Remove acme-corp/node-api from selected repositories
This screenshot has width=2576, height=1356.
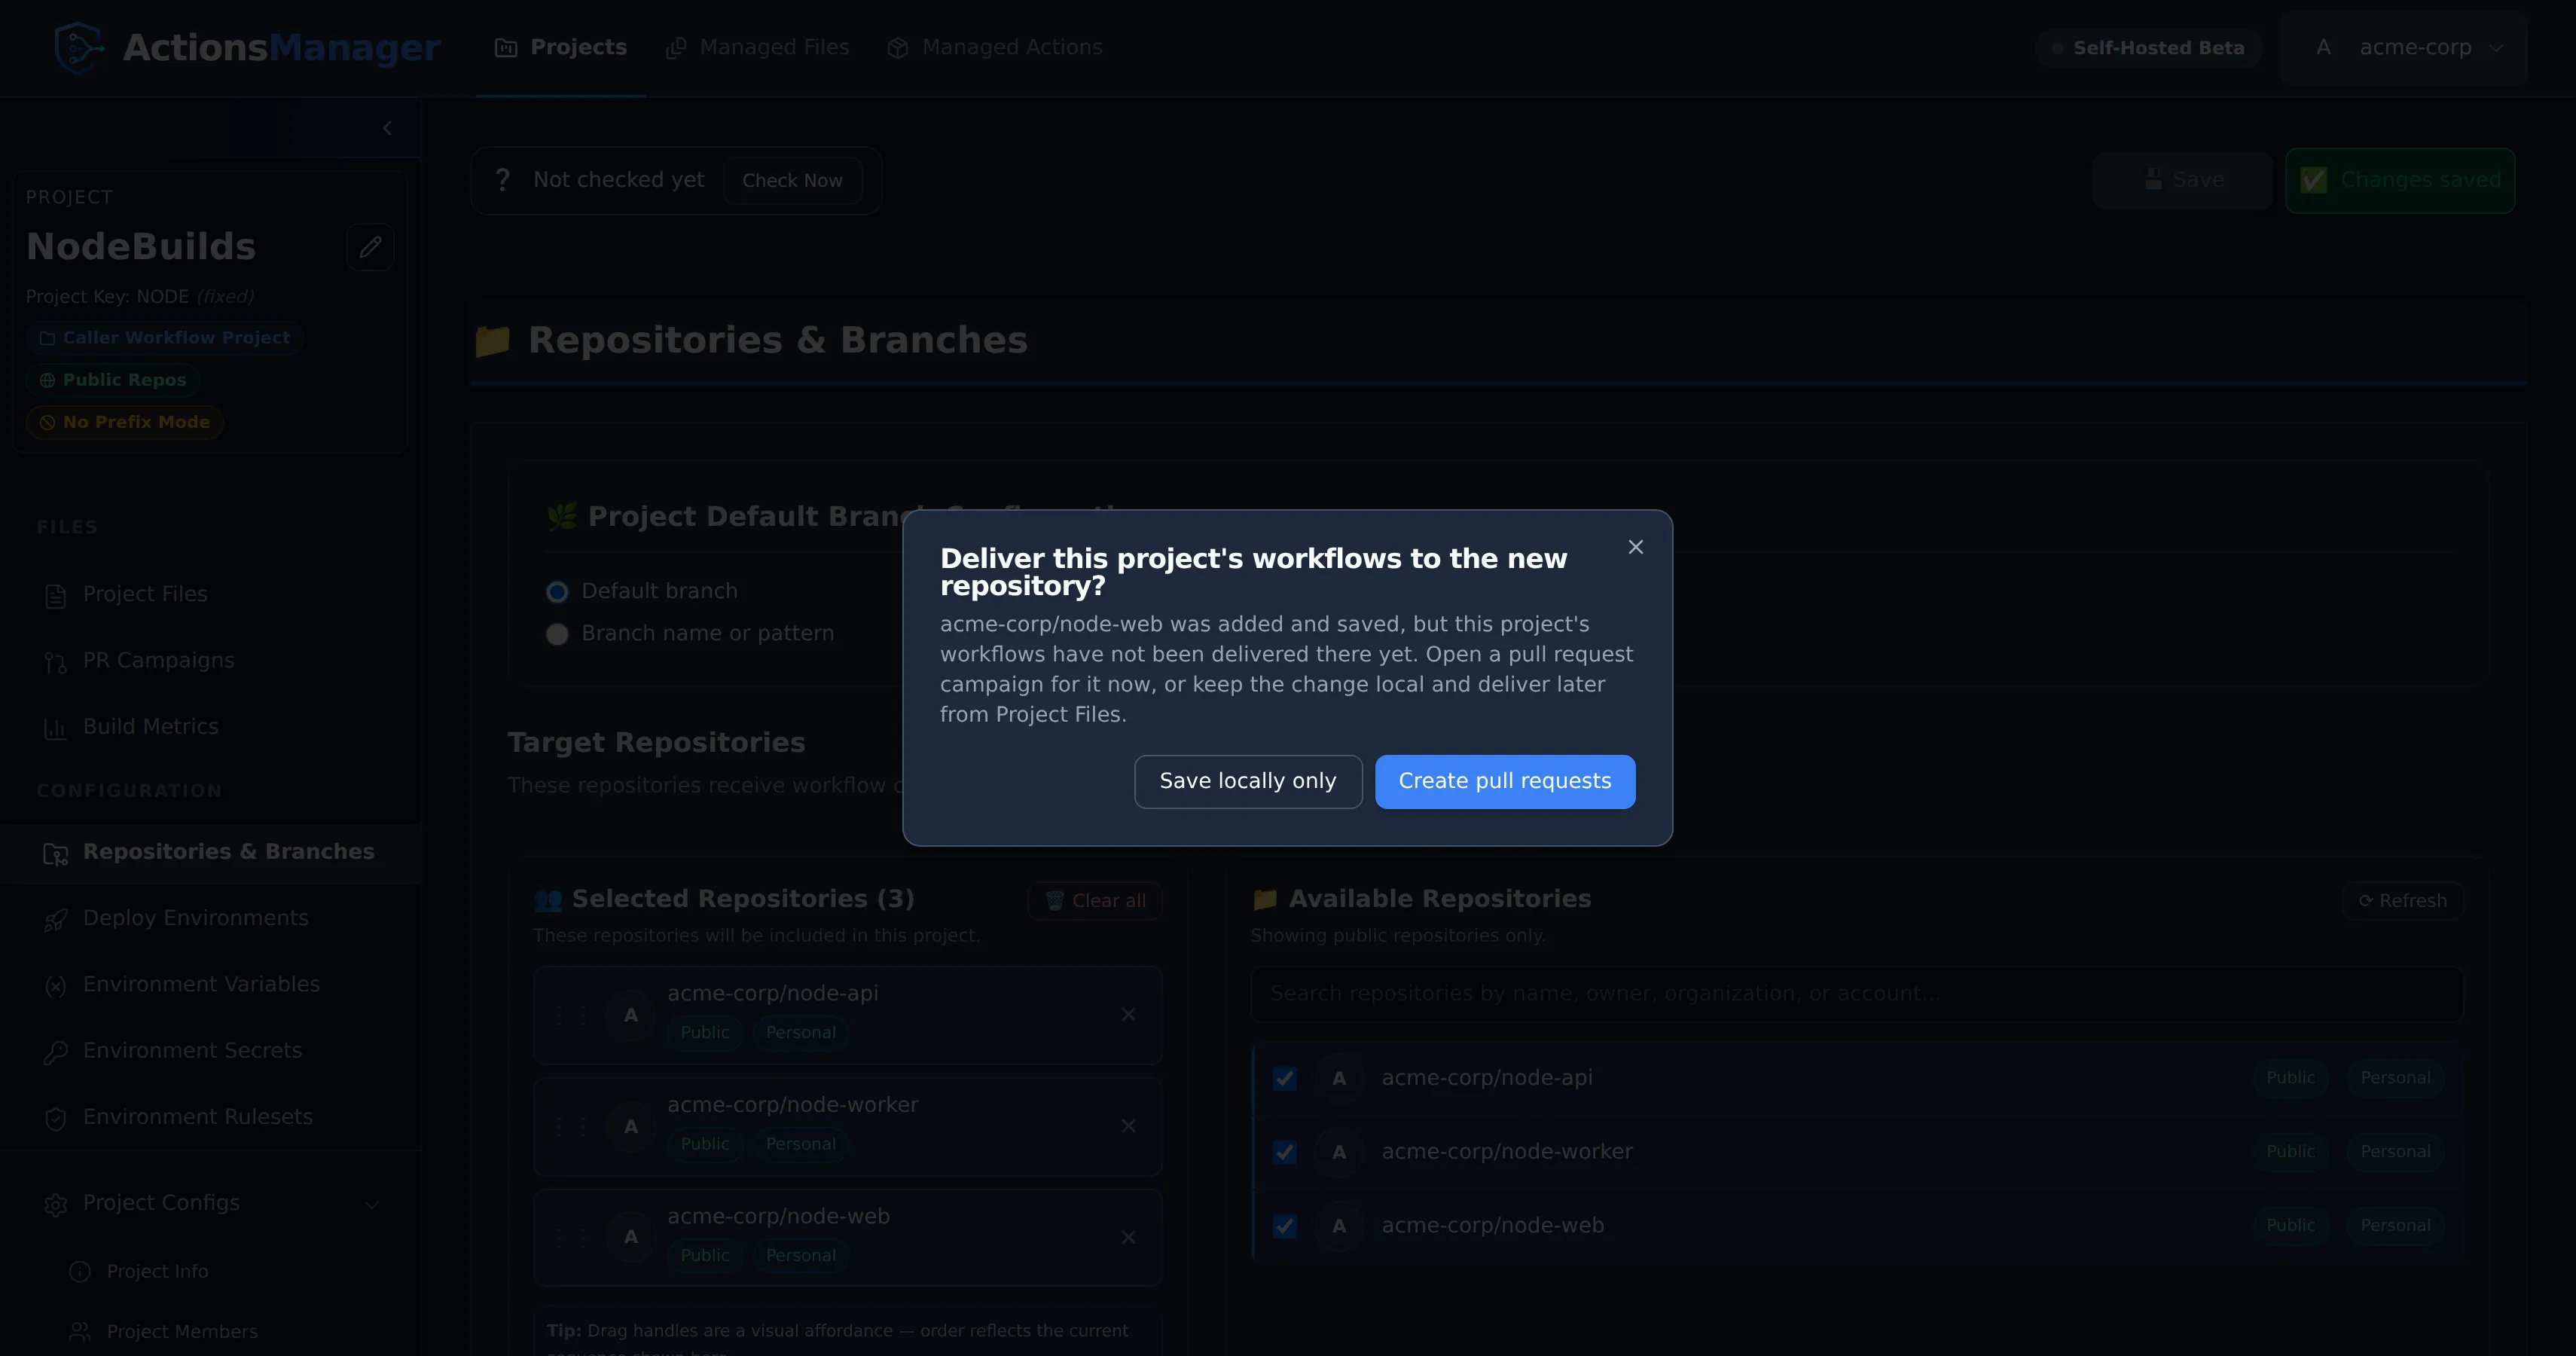1128,1014
